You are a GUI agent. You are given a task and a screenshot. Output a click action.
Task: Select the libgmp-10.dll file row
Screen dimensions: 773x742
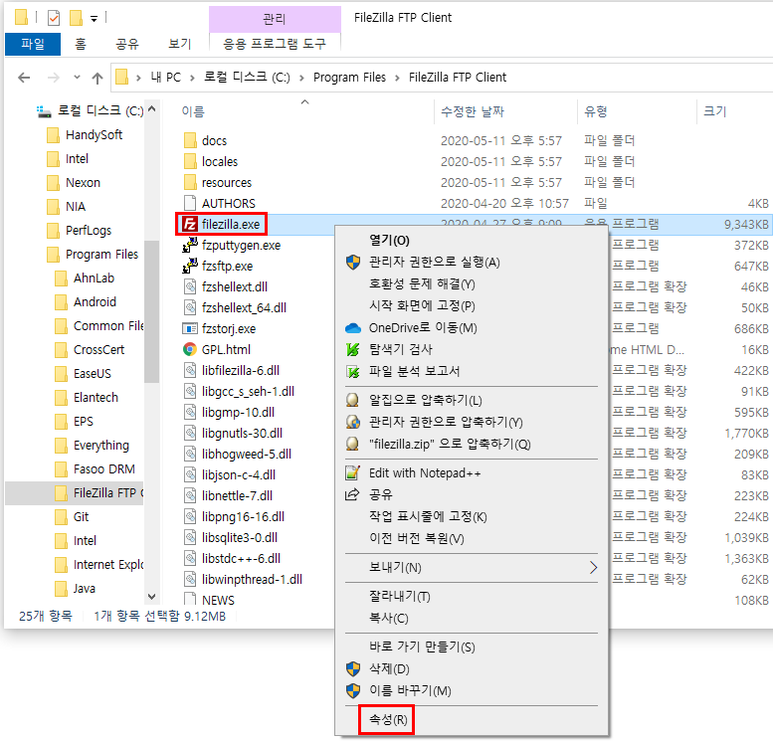238,412
